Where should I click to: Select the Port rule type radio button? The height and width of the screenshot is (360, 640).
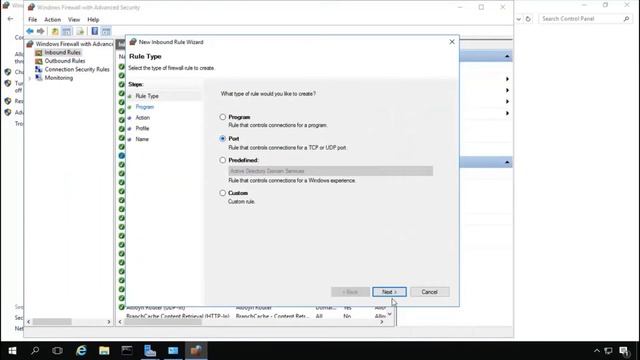[222, 139]
